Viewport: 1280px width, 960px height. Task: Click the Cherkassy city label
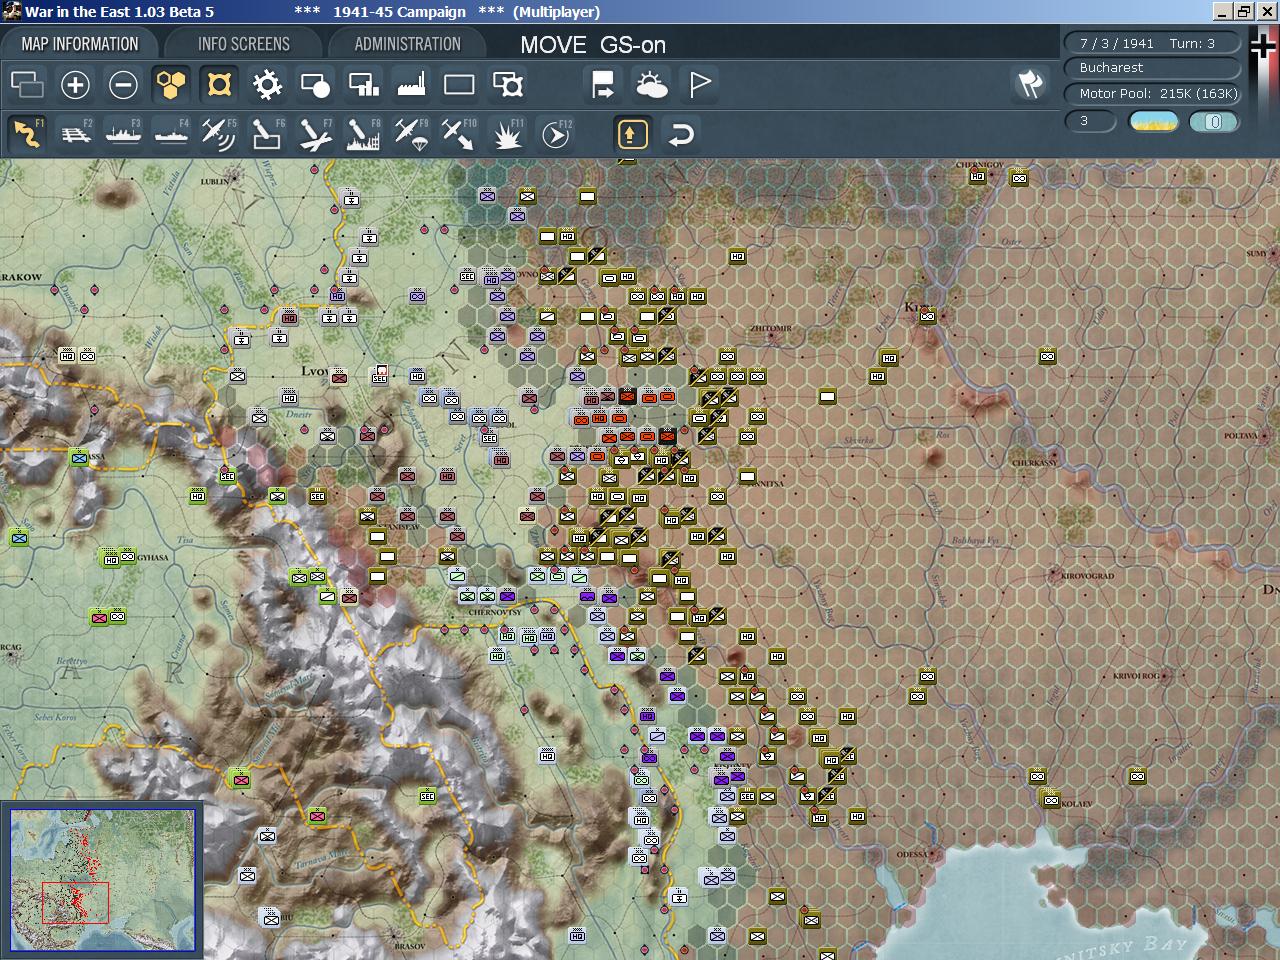[x=1034, y=463]
